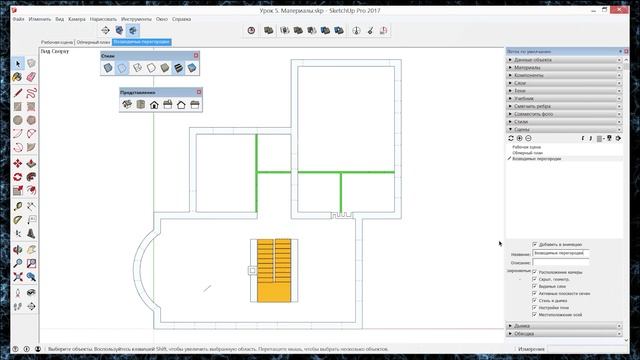This screenshot has height=360, width=640.
Task: Toggle 'Расположение камеры' checkbox
Action: (535, 272)
